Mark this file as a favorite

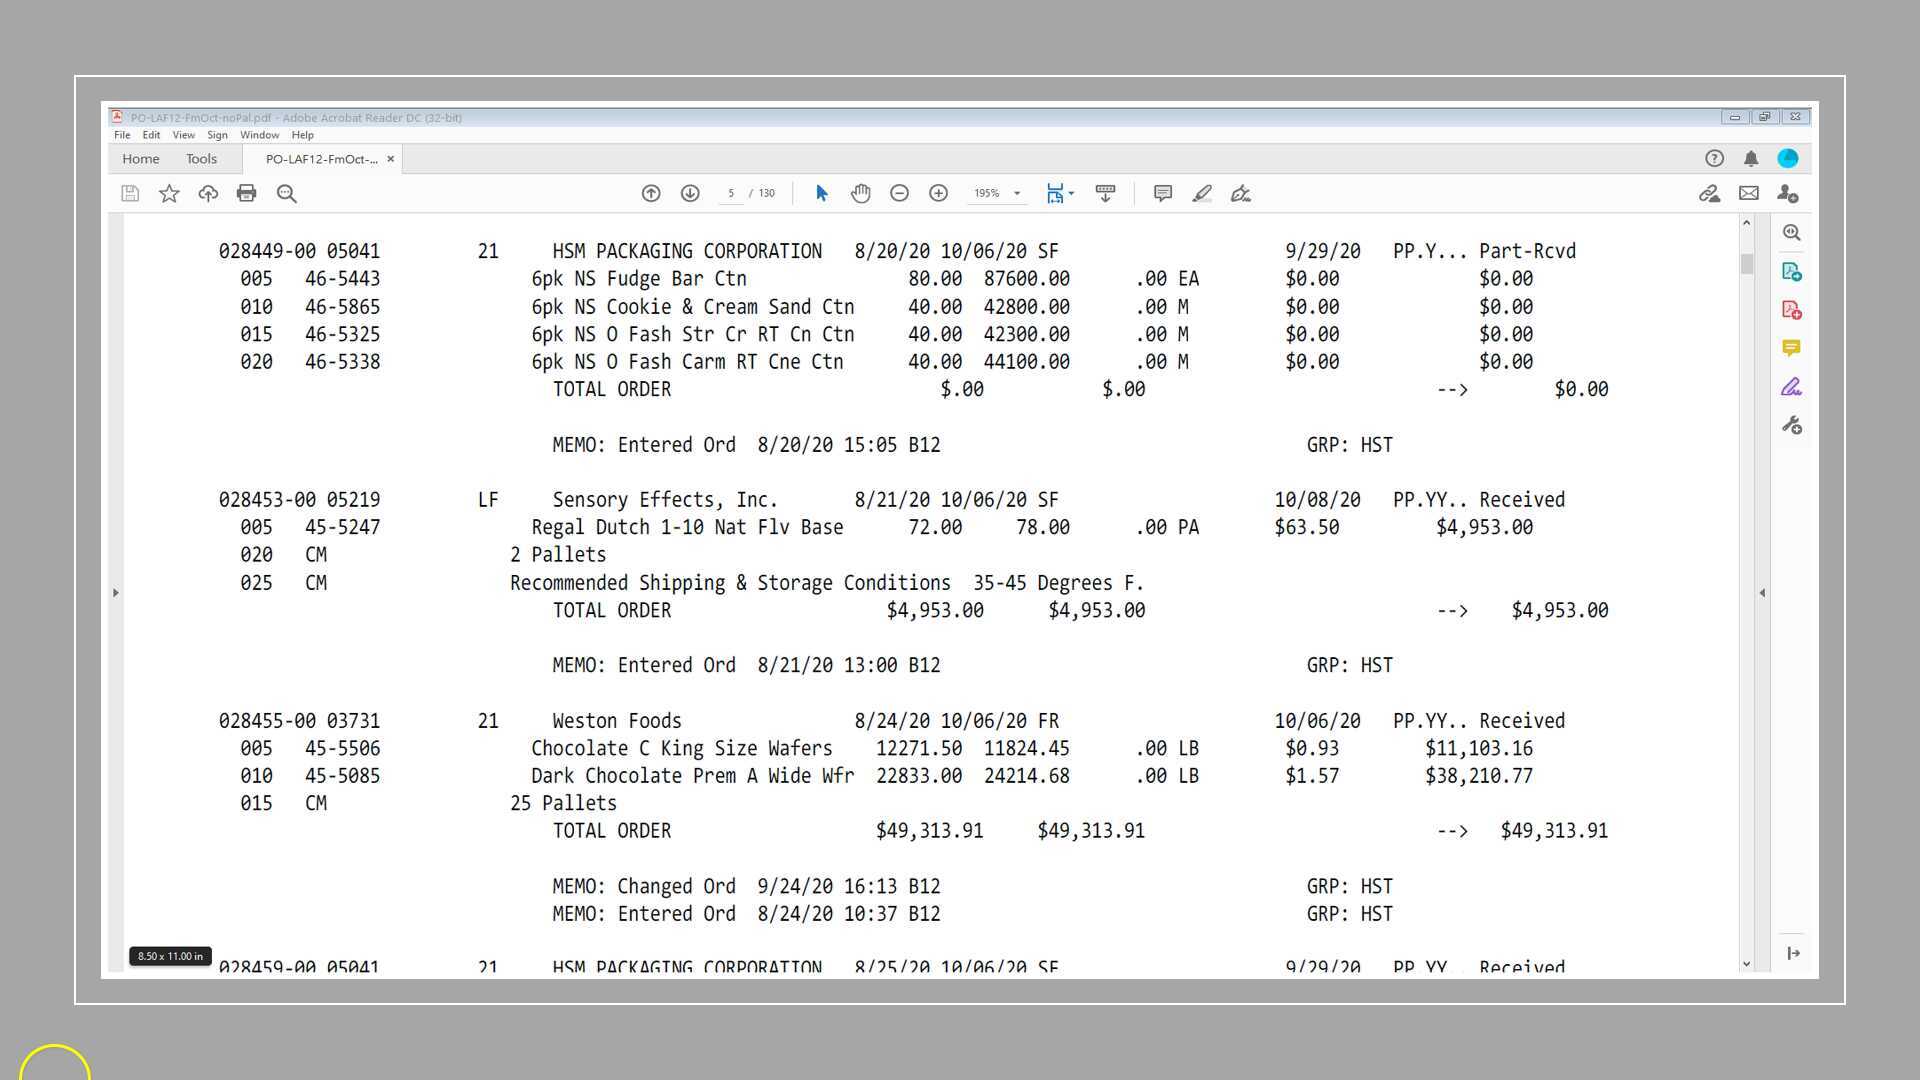[x=169, y=193]
